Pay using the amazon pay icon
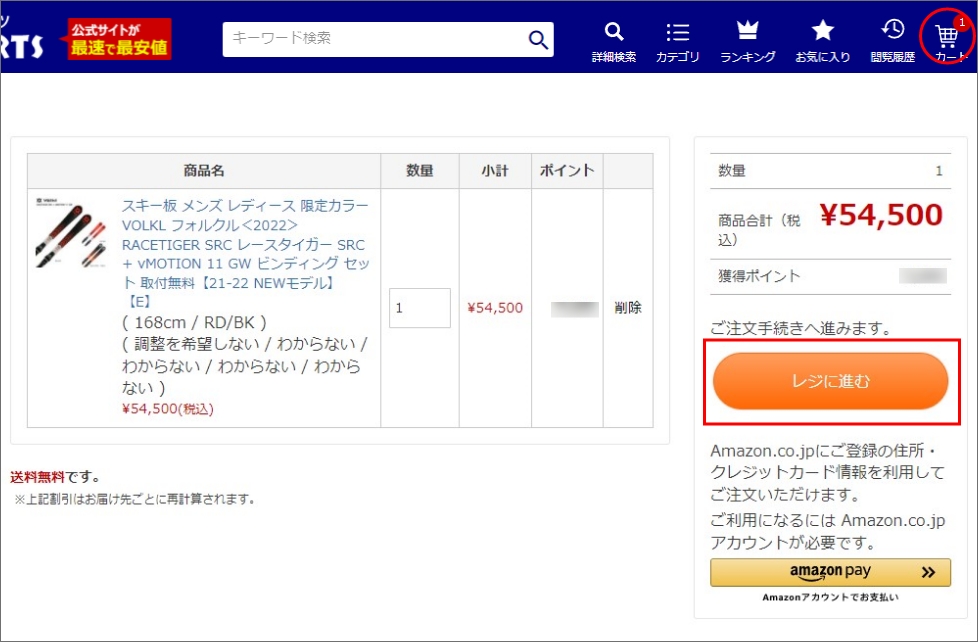Screen dimensions: 978x642 pyautogui.click(x=830, y=572)
